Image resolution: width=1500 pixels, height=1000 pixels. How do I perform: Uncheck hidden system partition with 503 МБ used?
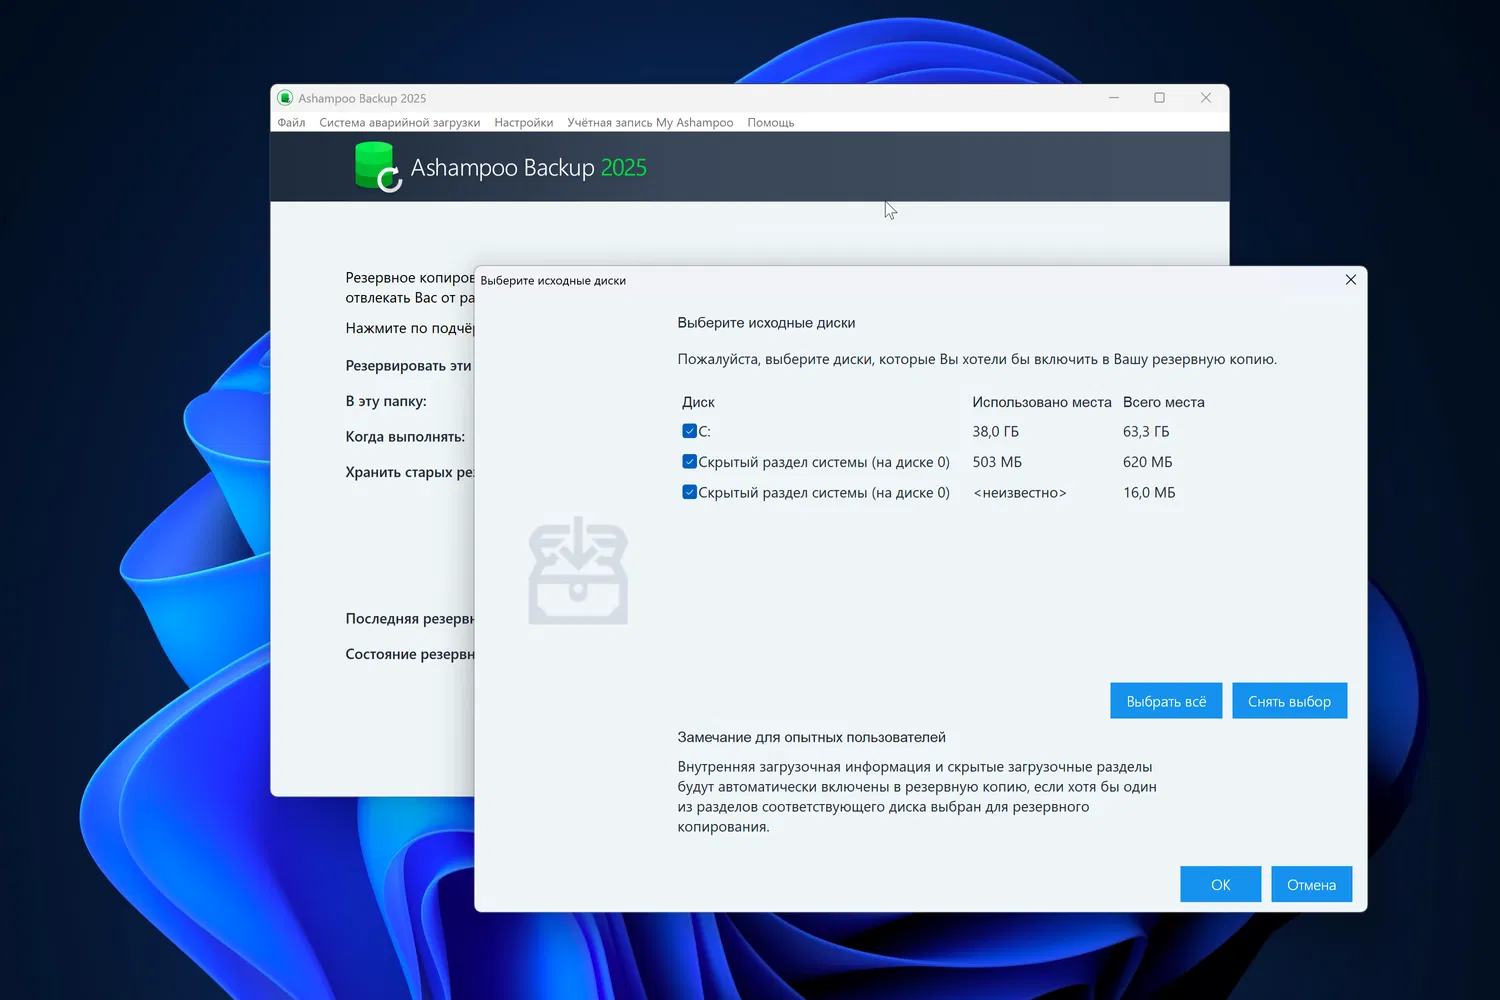coord(689,462)
